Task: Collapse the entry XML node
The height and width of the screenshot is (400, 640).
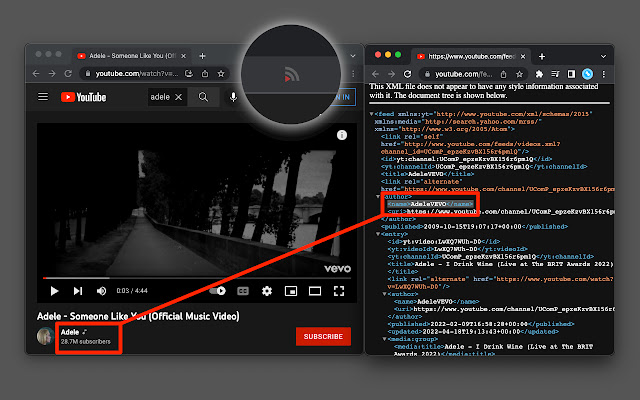Action: click(378, 234)
